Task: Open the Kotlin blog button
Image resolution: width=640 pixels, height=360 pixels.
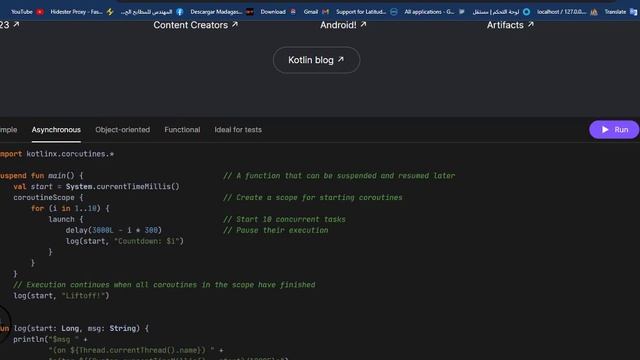Action: pos(316,60)
